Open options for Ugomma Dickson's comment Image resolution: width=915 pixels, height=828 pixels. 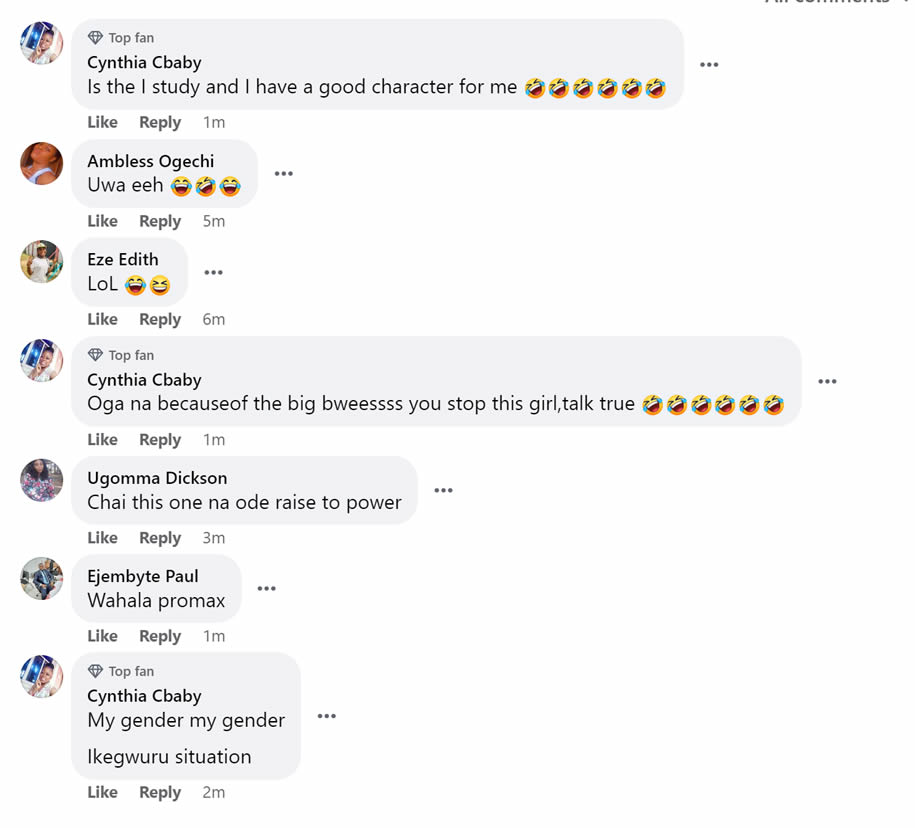(x=443, y=490)
